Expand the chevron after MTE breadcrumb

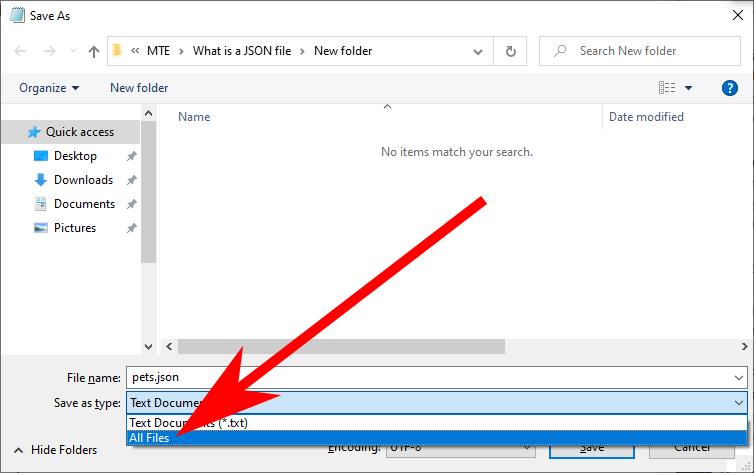pyautogui.click(x=181, y=51)
